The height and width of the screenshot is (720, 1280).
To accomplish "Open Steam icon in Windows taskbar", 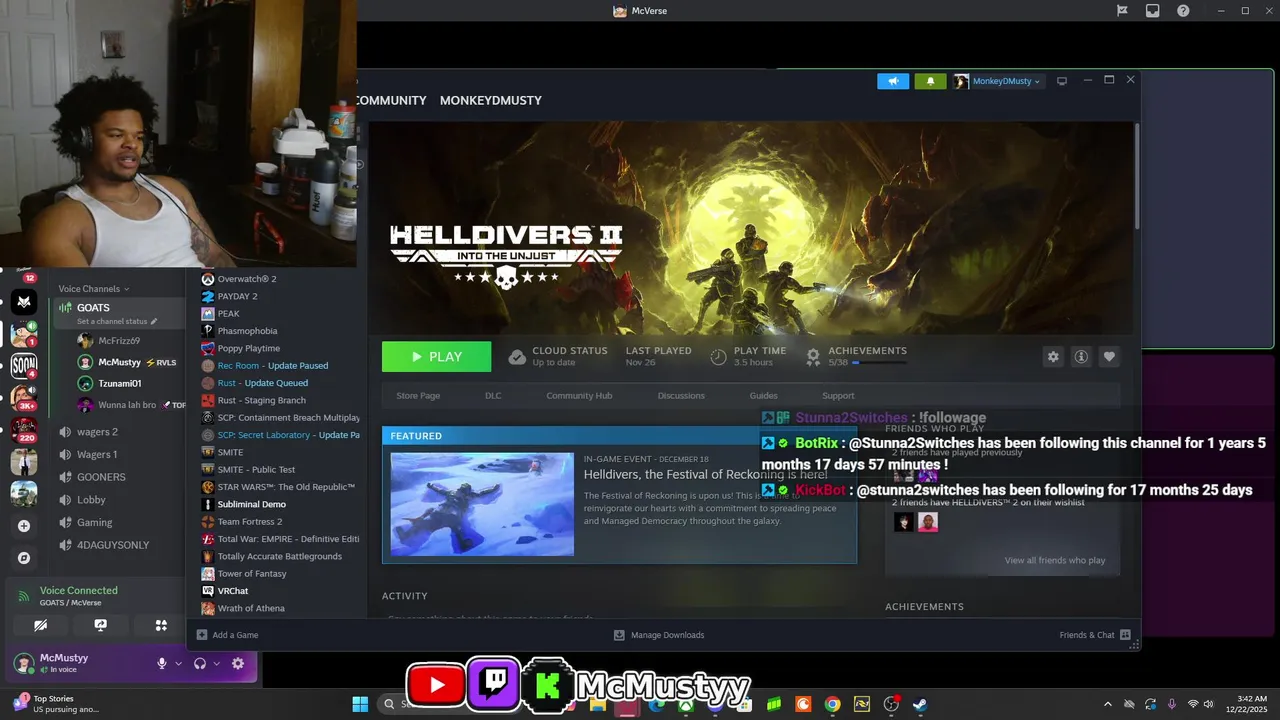I will (x=920, y=704).
